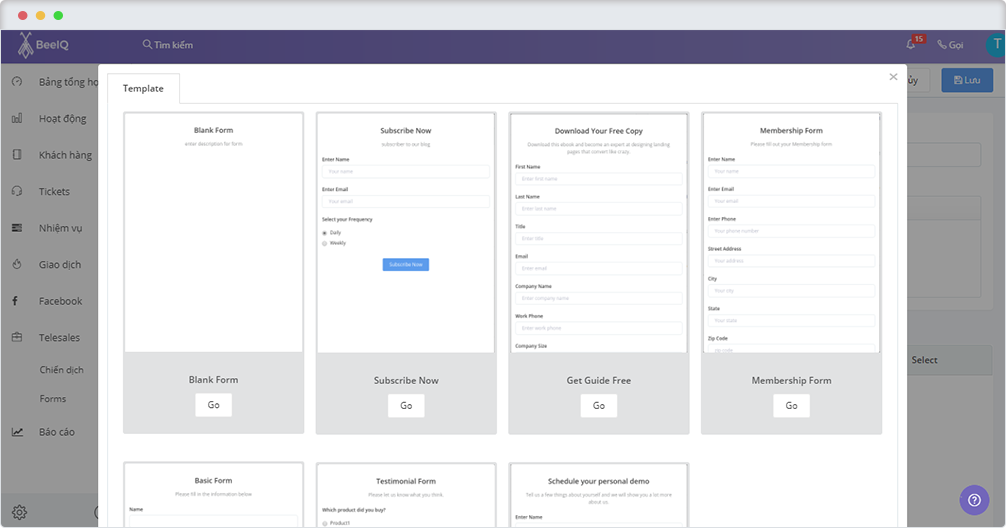
Task: Click the Lưu save button
Action: point(966,80)
